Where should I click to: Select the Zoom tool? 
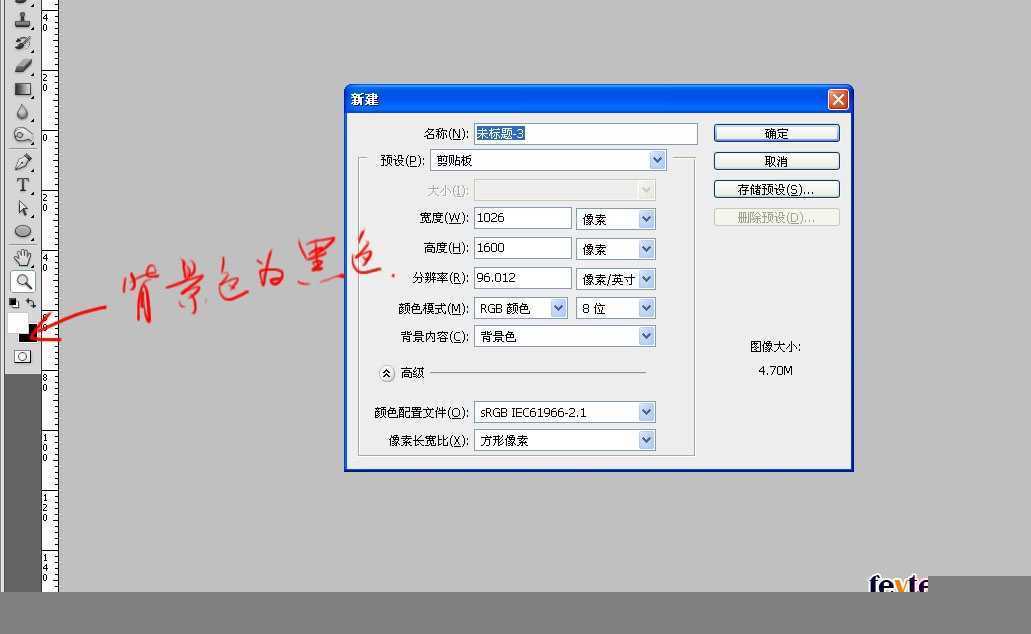click(22, 281)
